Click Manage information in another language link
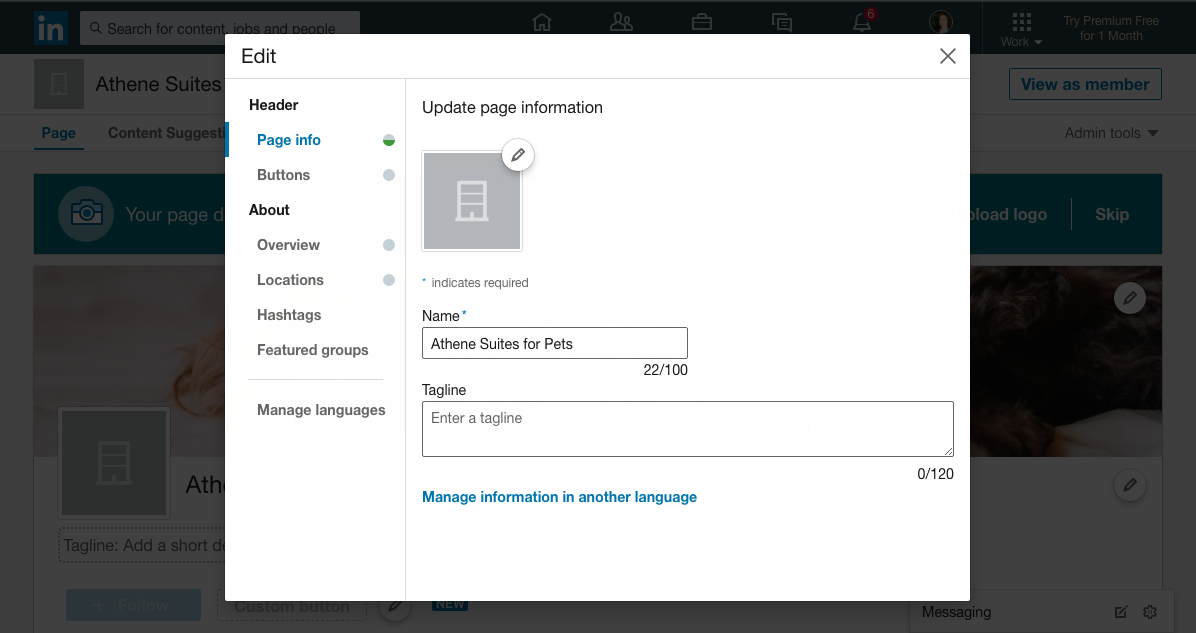This screenshot has height=633, width=1196. coord(559,497)
